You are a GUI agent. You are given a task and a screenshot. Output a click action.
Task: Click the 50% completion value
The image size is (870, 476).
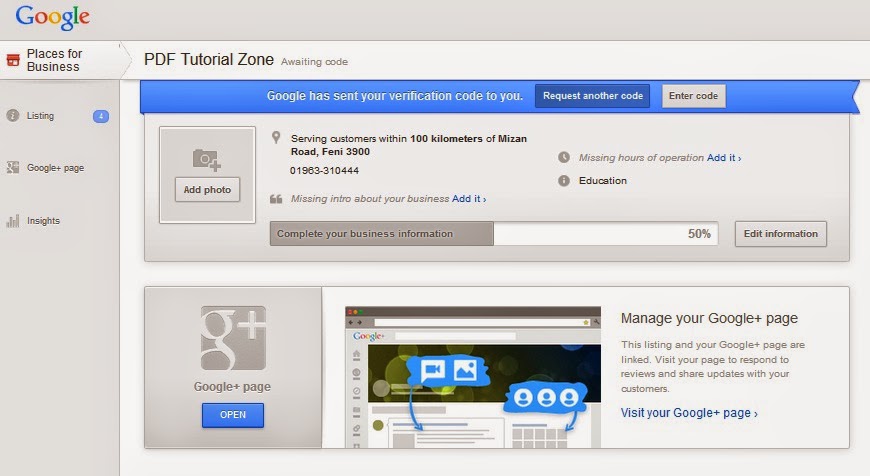[699, 234]
